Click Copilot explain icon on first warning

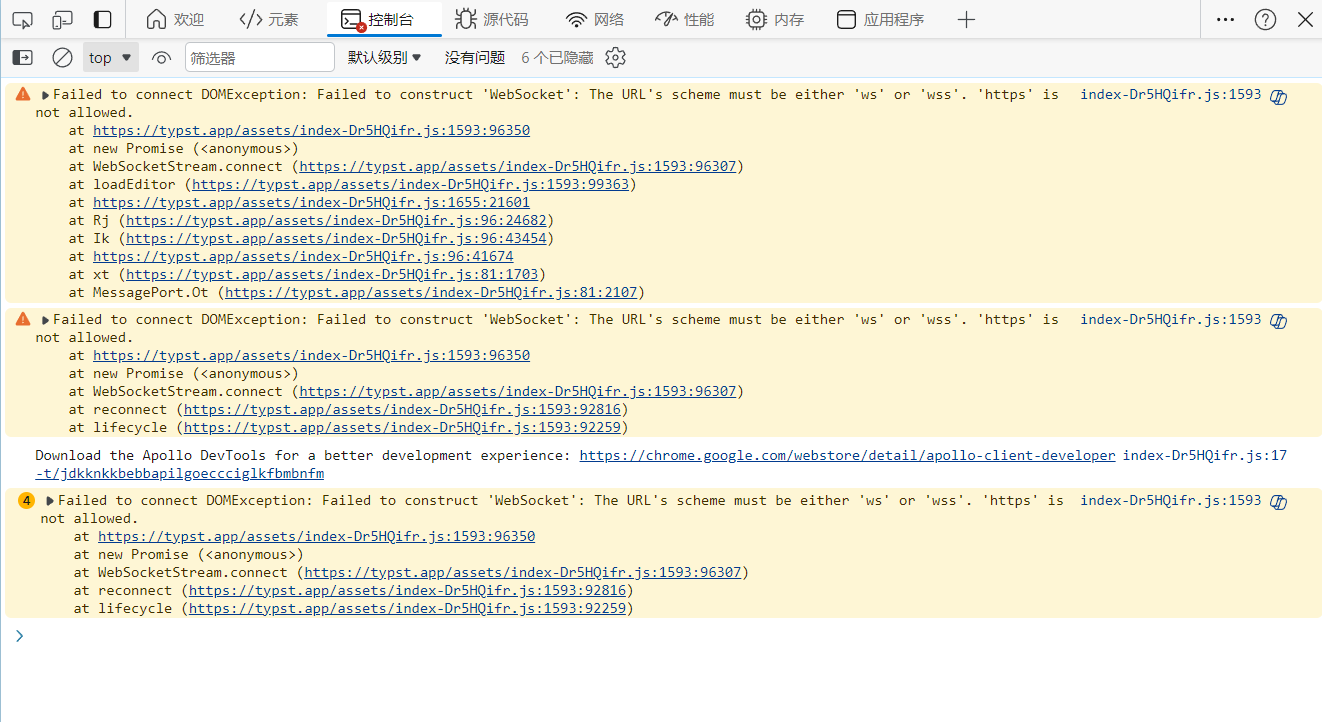coord(1278,96)
